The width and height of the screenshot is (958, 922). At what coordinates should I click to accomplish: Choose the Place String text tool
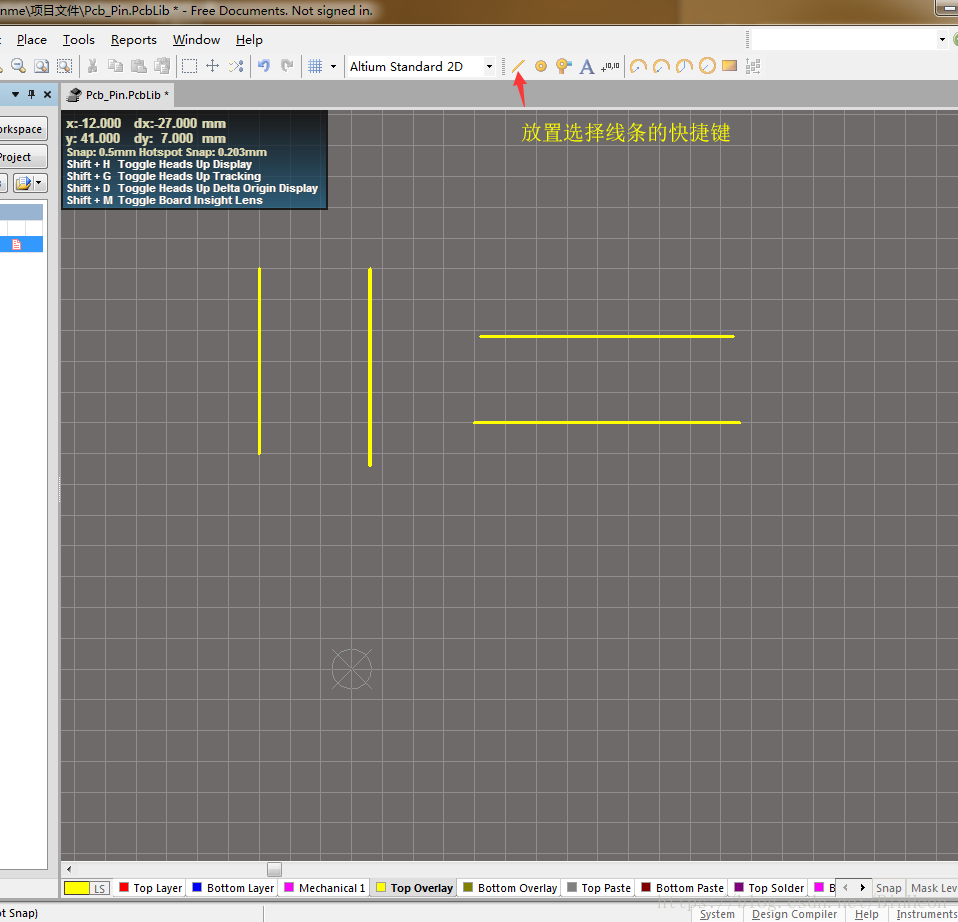587,67
